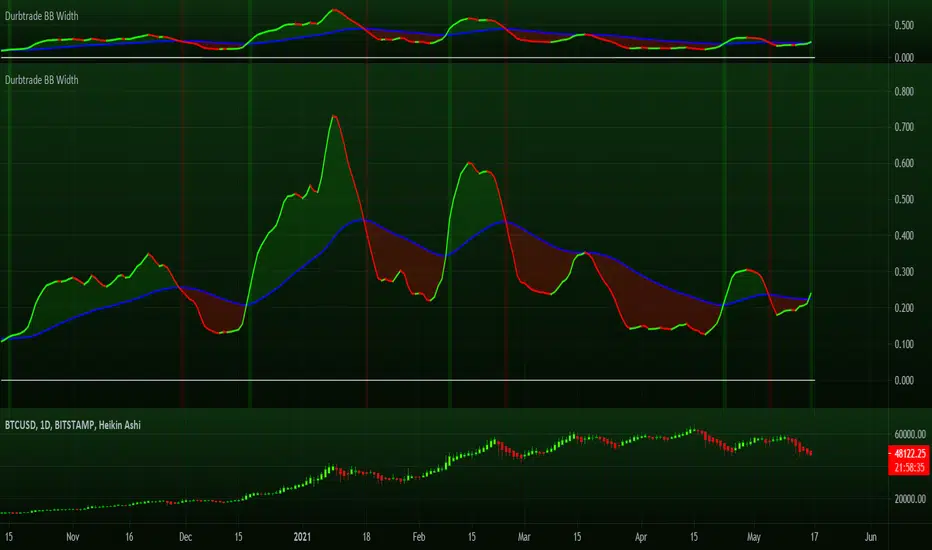
Task: Select the 0.100 mark on the indicator scale
Action: pyautogui.click(x=904, y=345)
